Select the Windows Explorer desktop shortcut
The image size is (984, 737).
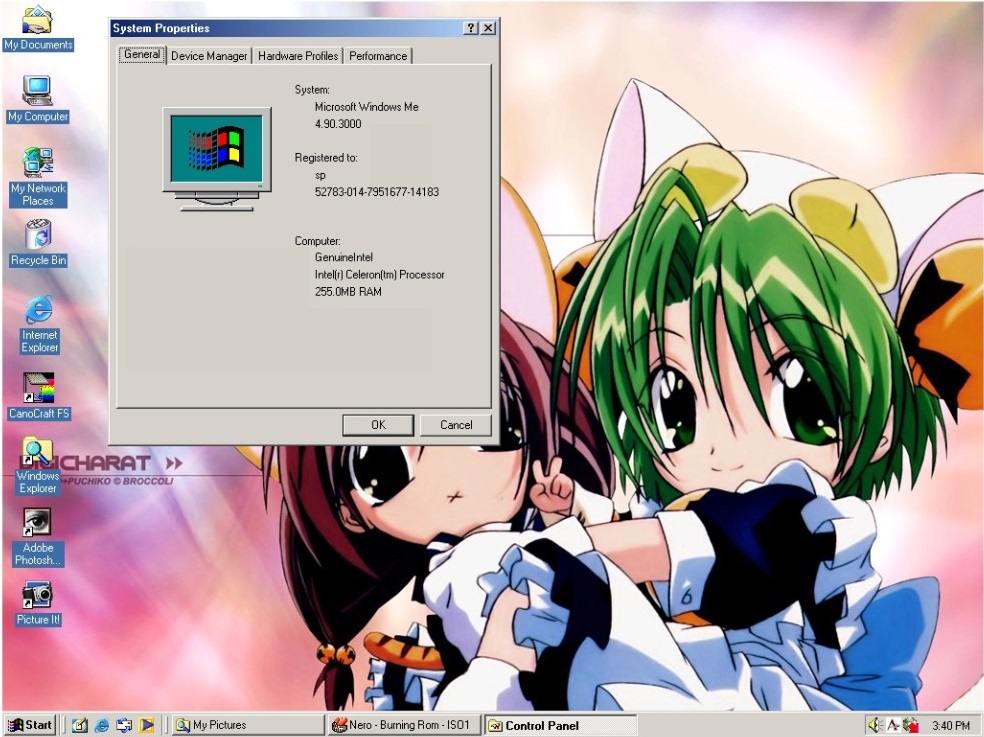click(x=38, y=466)
